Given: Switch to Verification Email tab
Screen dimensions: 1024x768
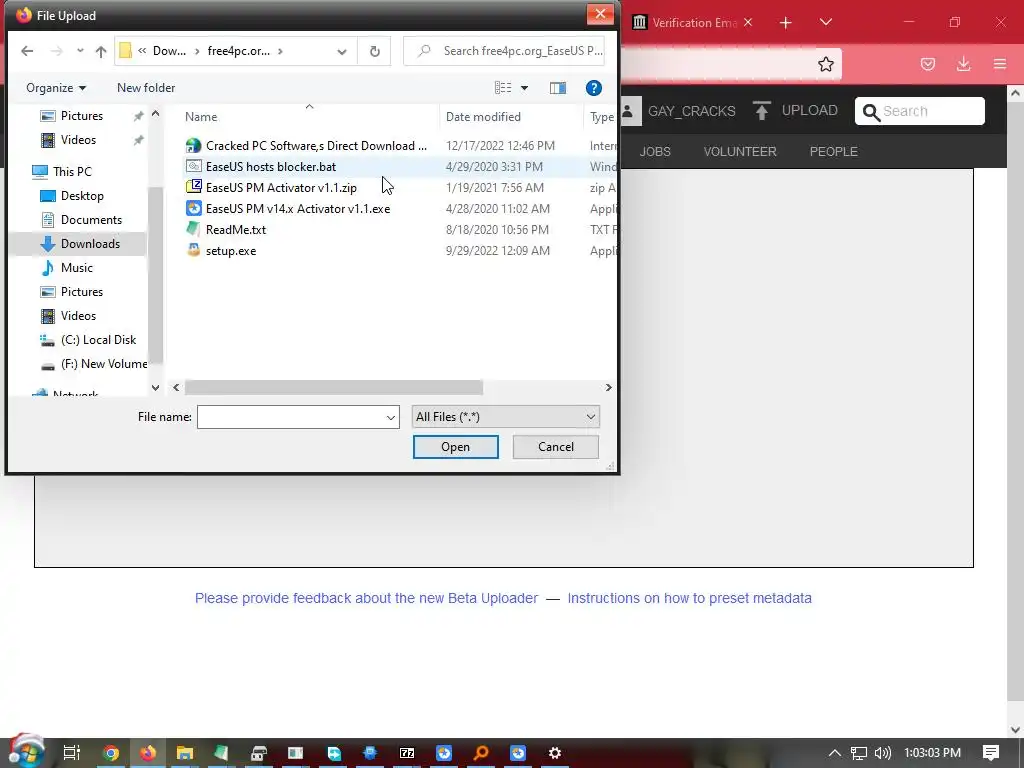Looking at the screenshot, I should coord(686,22).
